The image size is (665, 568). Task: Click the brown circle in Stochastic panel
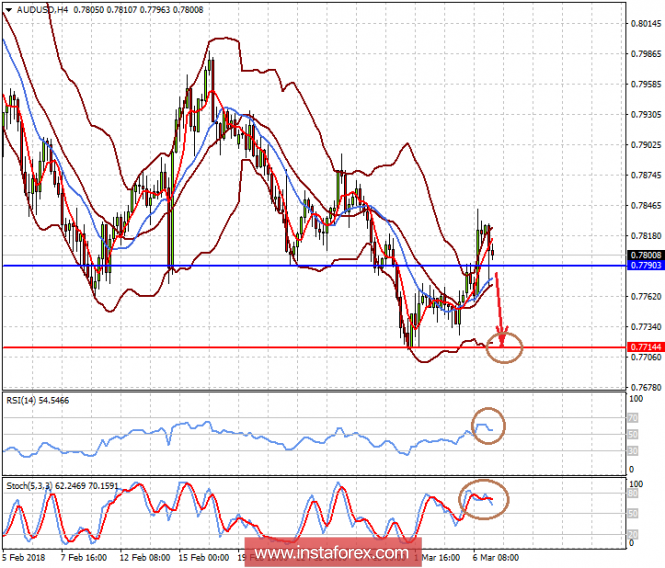pyautogui.click(x=484, y=497)
